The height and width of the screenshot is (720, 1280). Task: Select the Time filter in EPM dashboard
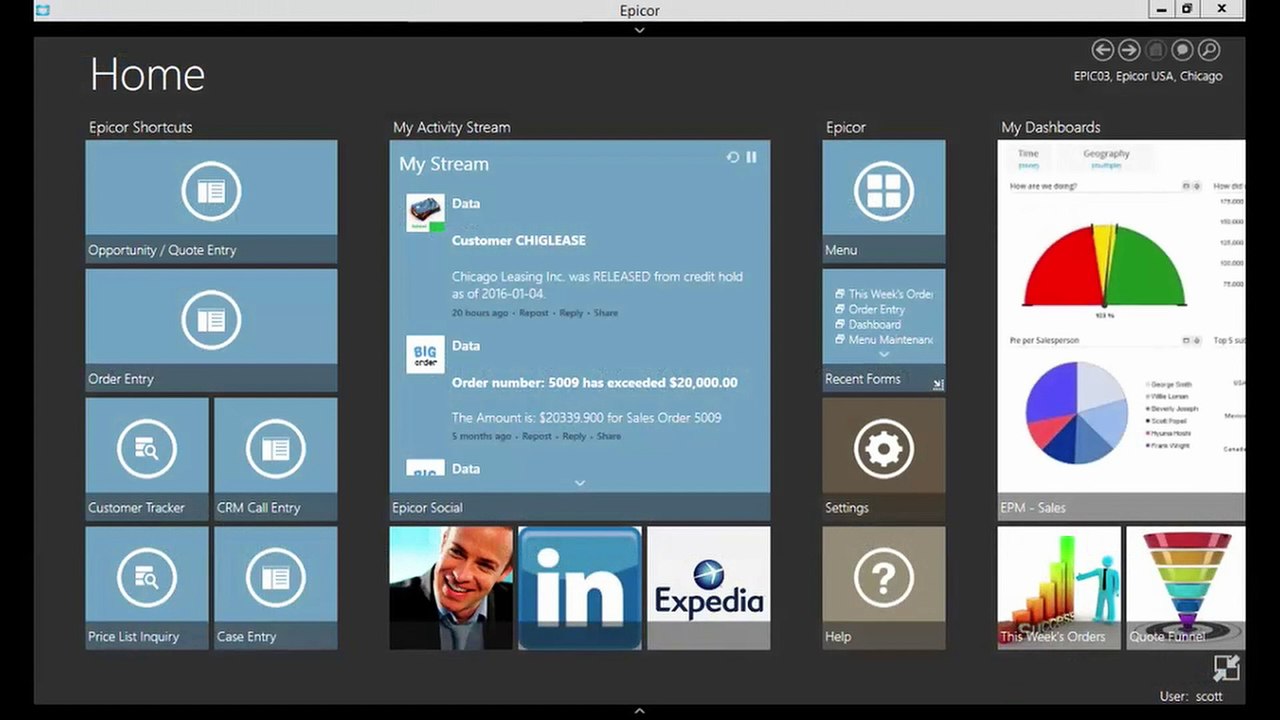(1029, 158)
